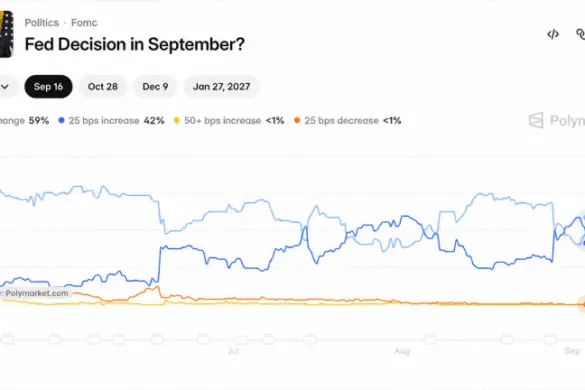
Task: Click the yellow 50+ bps increase dot
Action: pos(177,120)
